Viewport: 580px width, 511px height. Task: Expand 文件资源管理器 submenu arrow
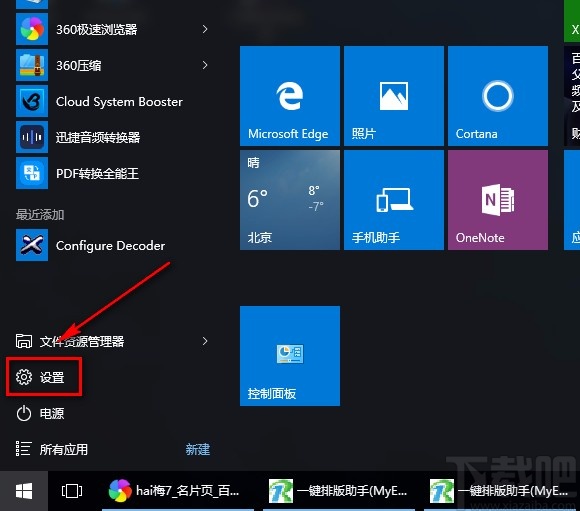(x=205, y=341)
